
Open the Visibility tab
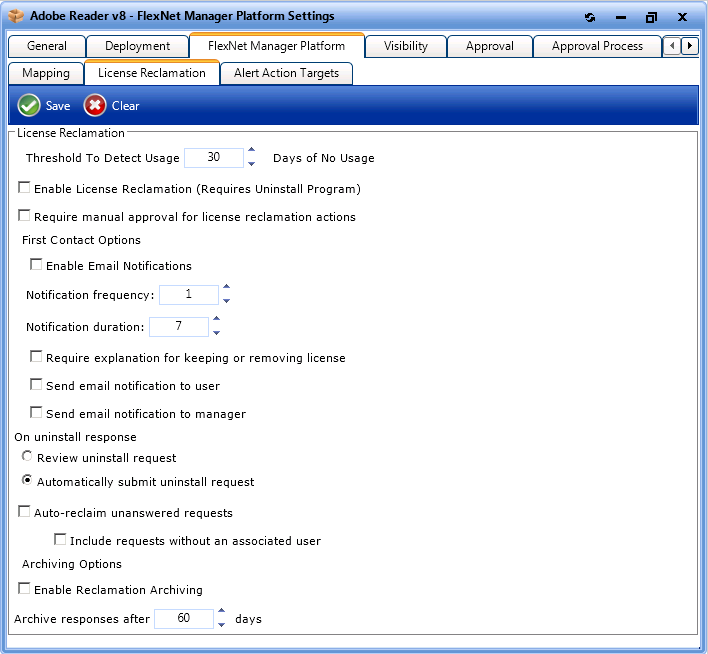(x=405, y=46)
